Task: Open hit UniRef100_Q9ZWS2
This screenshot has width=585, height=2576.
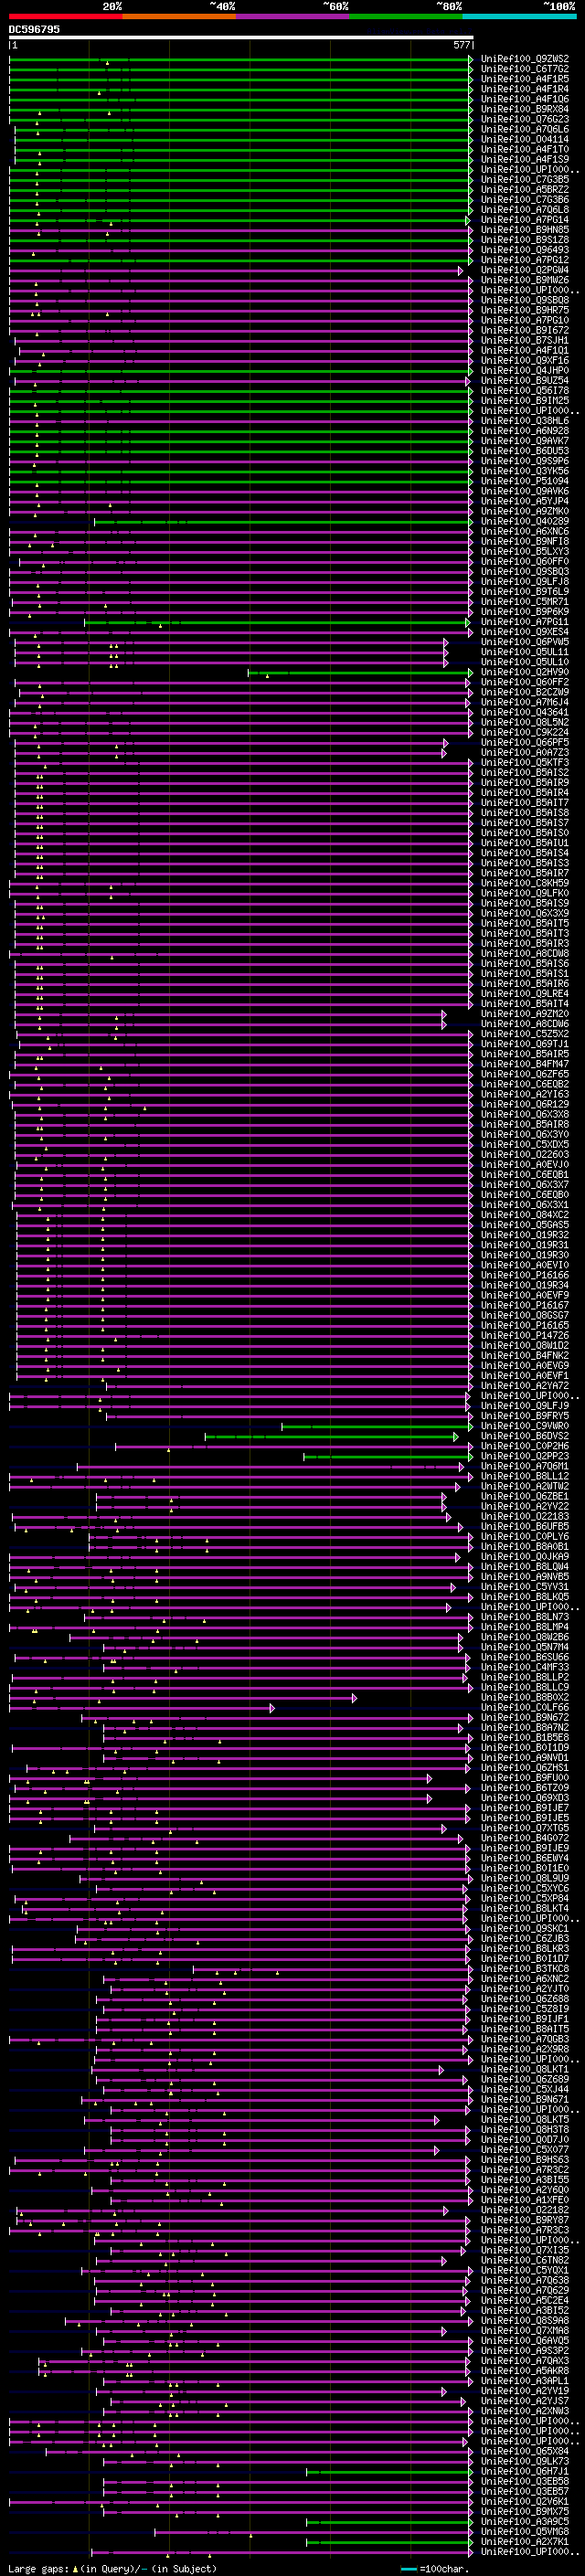Action: (x=525, y=59)
